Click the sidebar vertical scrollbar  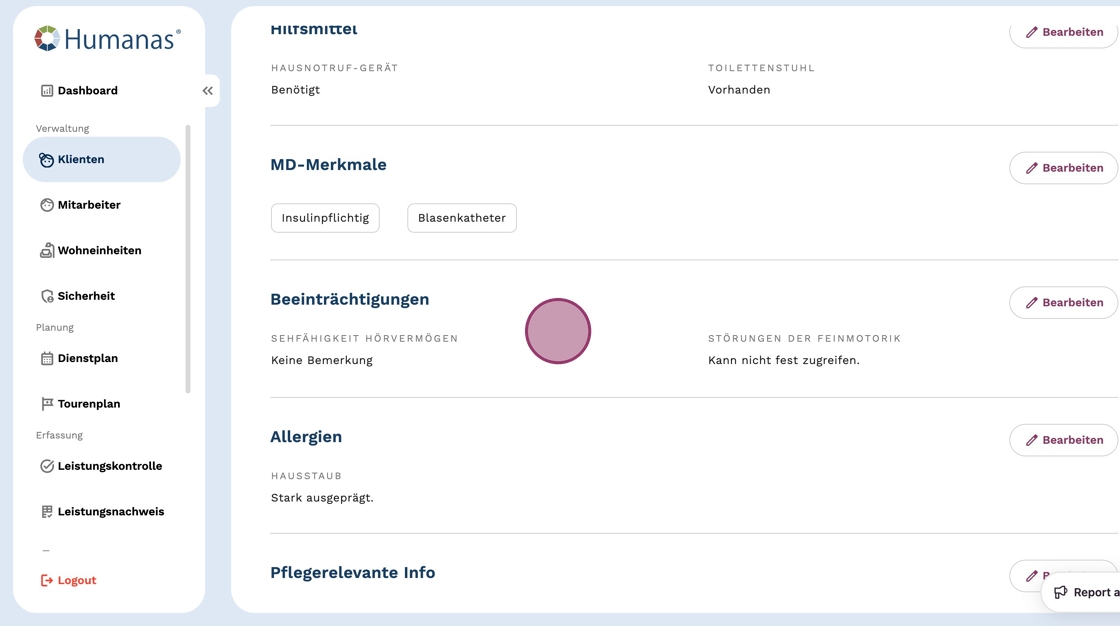pyautogui.click(x=188, y=258)
